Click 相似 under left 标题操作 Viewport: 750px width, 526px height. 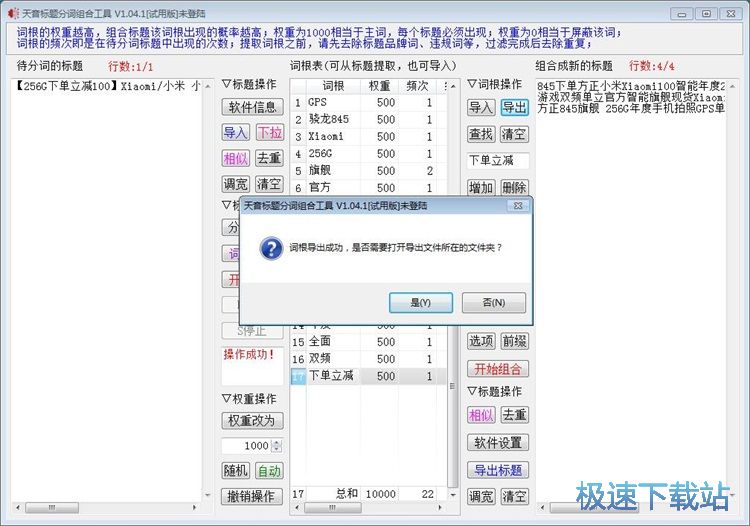pyautogui.click(x=235, y=158)
